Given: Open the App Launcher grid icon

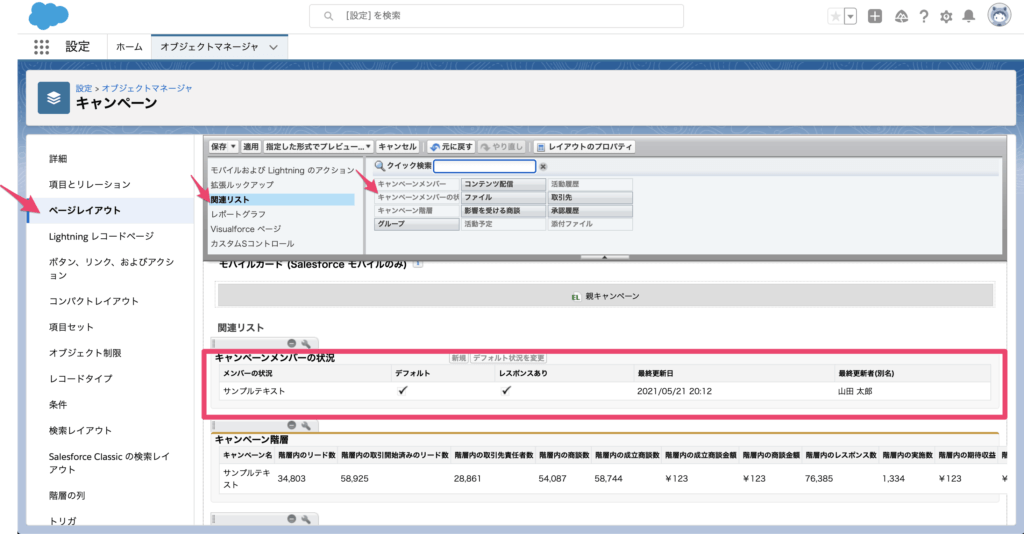Looking at the screenshot, I should click(x=41, y=47).
